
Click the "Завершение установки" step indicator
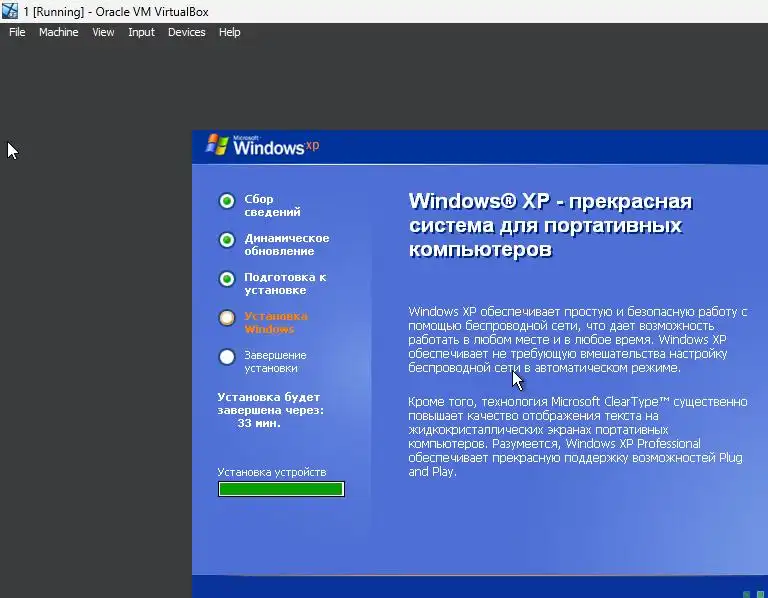coord(227,357)
